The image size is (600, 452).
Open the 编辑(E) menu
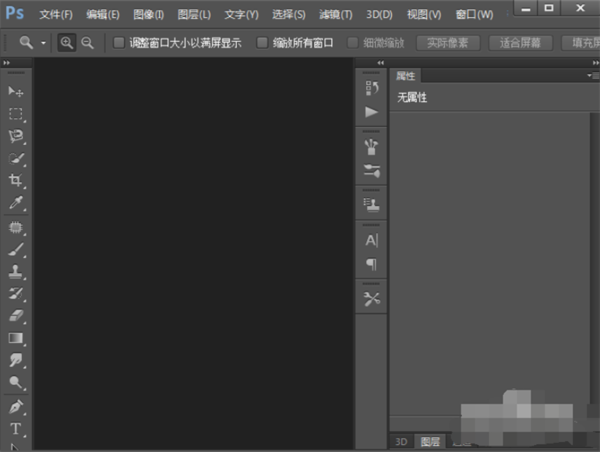[x=103, y=15]
